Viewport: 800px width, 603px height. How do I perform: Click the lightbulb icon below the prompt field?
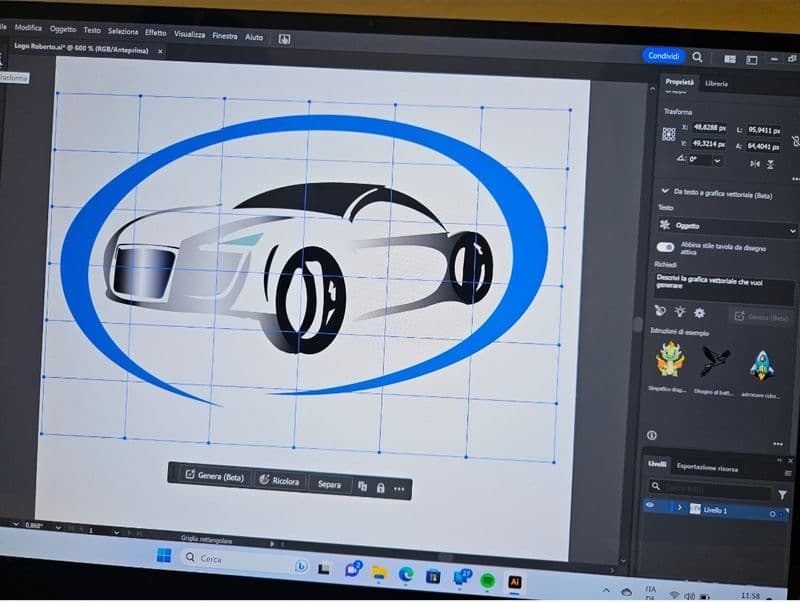point(680,313)
